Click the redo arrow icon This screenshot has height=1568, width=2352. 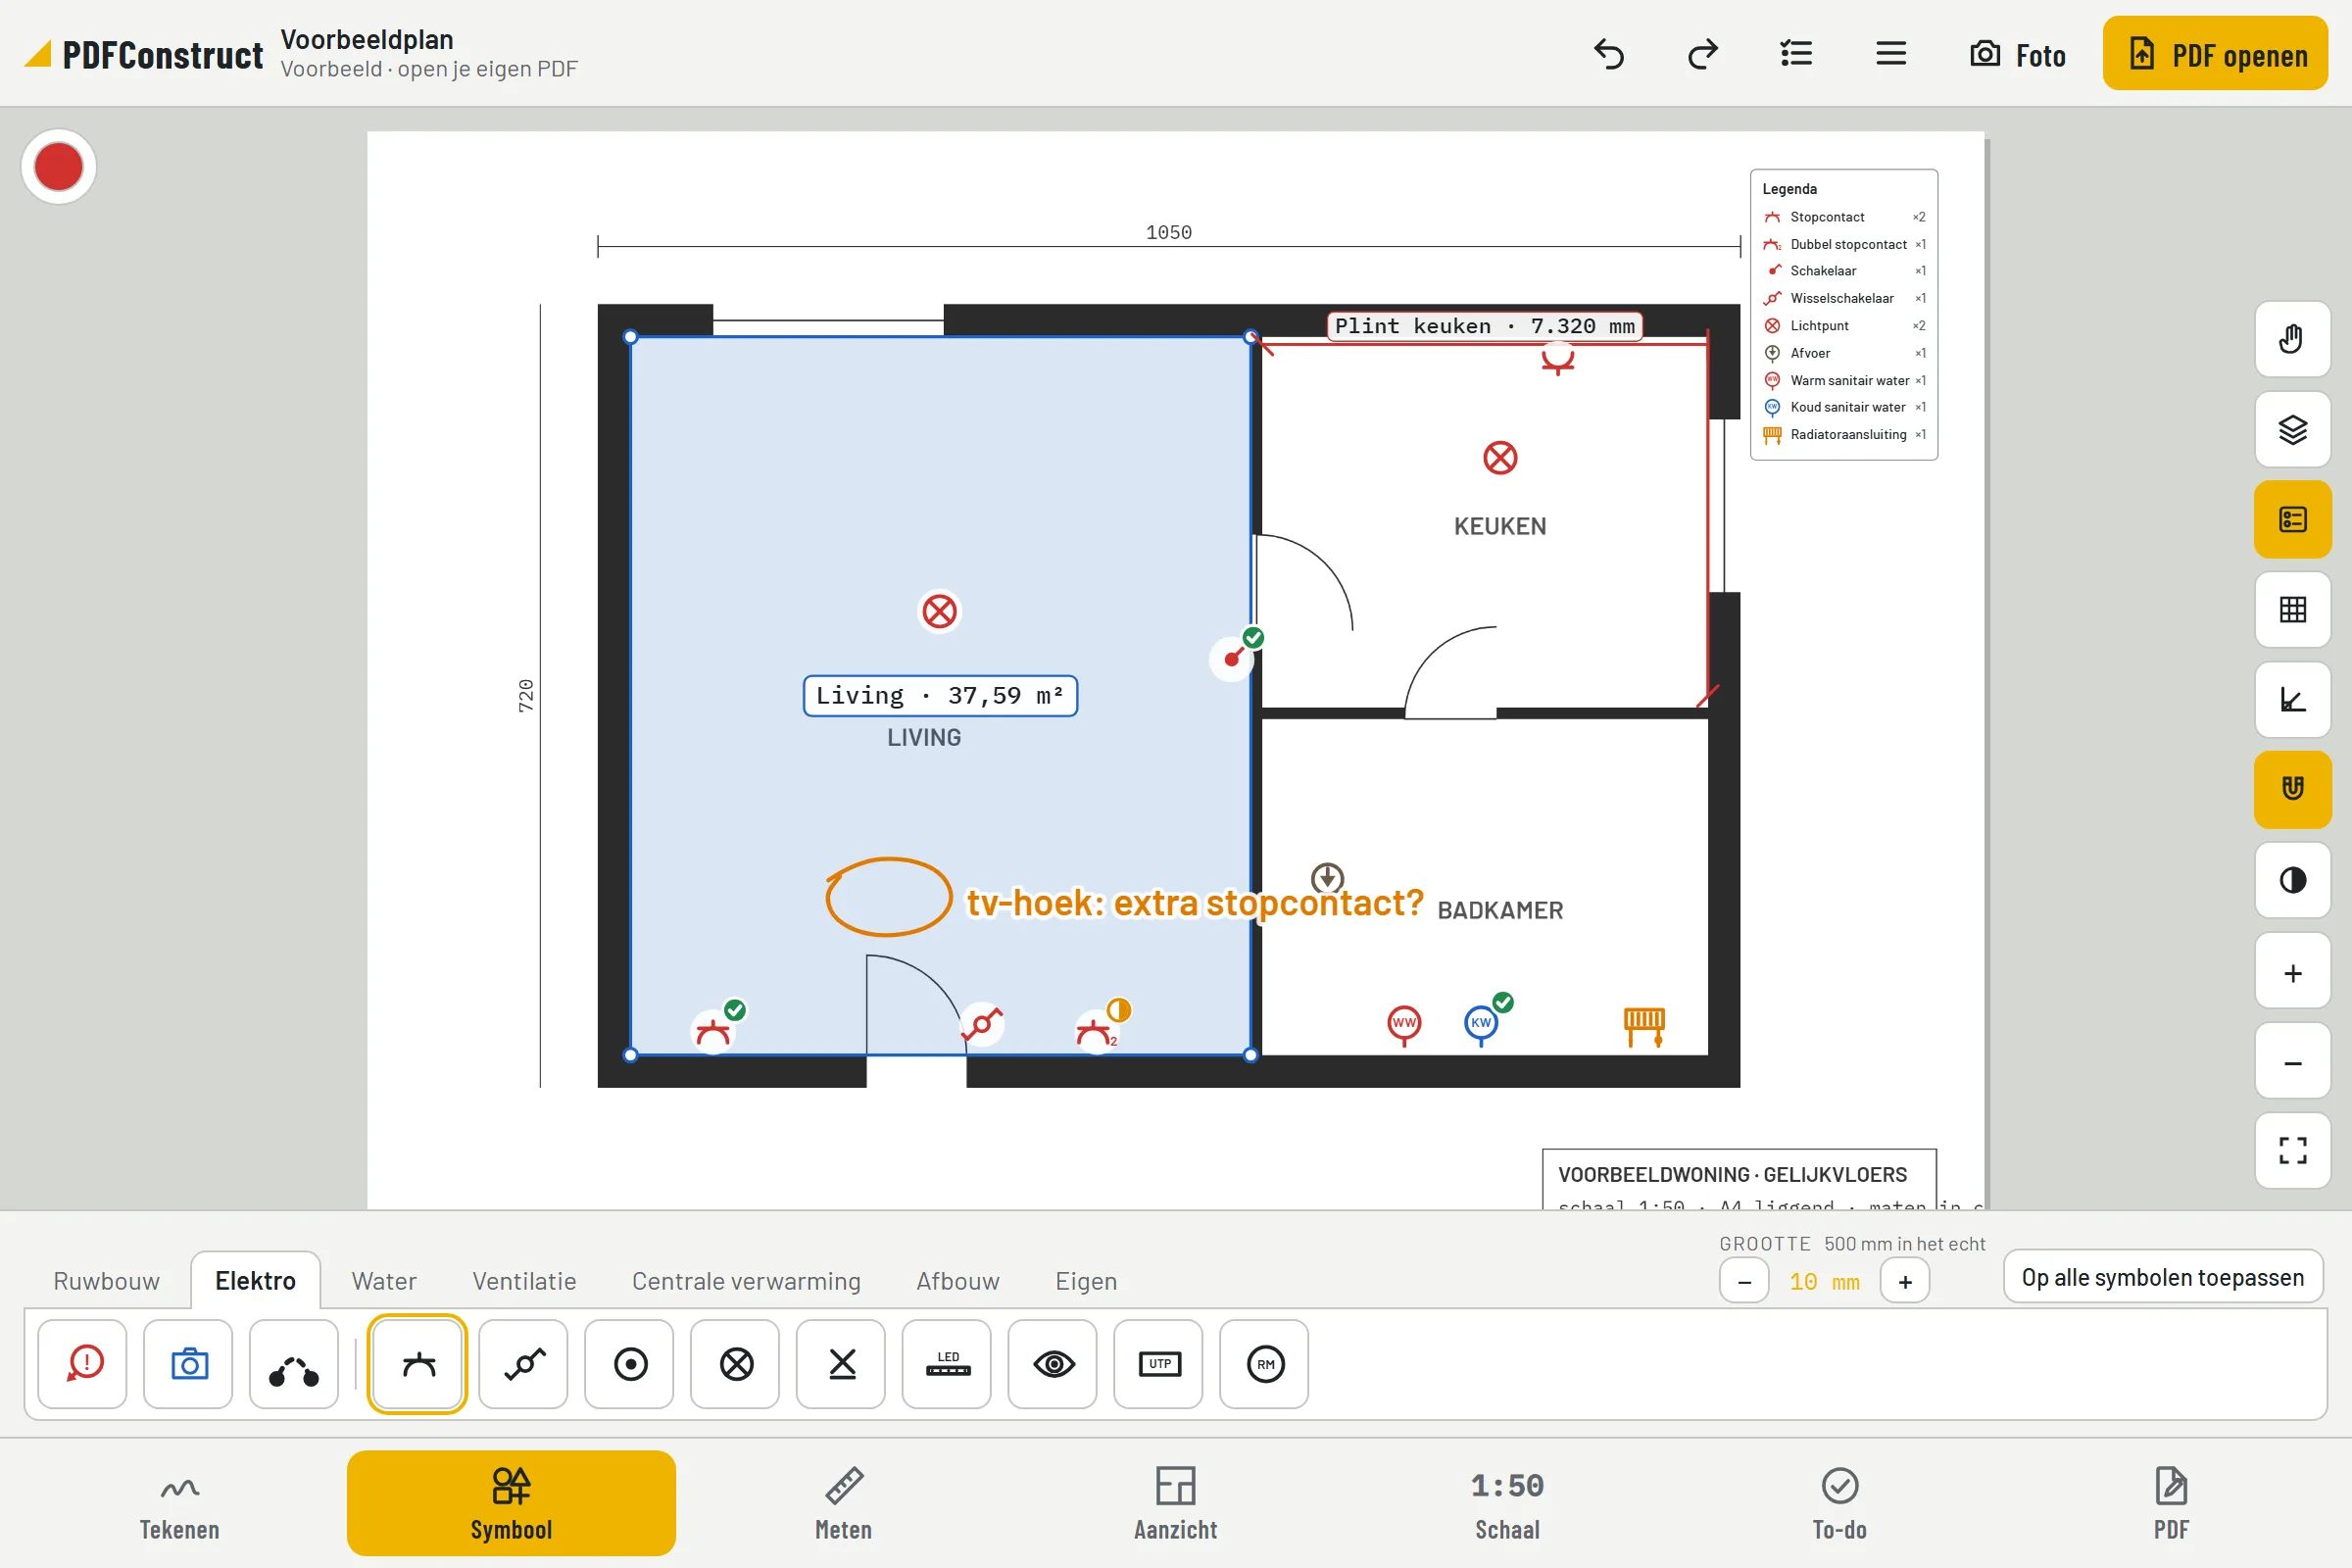coord(1702,54)
